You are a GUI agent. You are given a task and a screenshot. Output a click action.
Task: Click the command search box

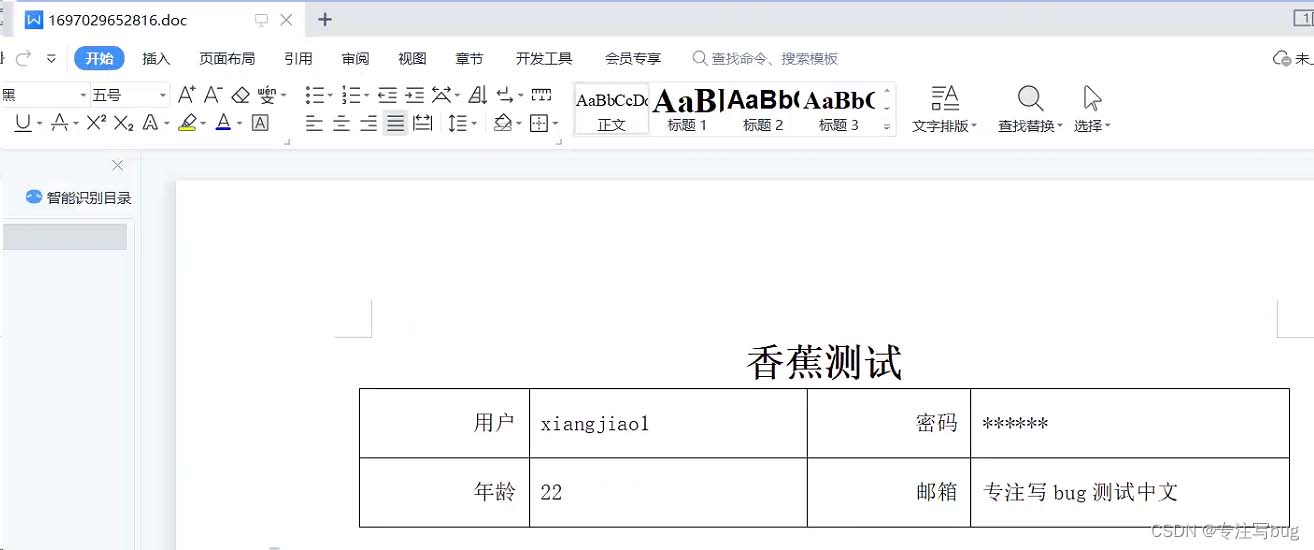click(766, 59)
